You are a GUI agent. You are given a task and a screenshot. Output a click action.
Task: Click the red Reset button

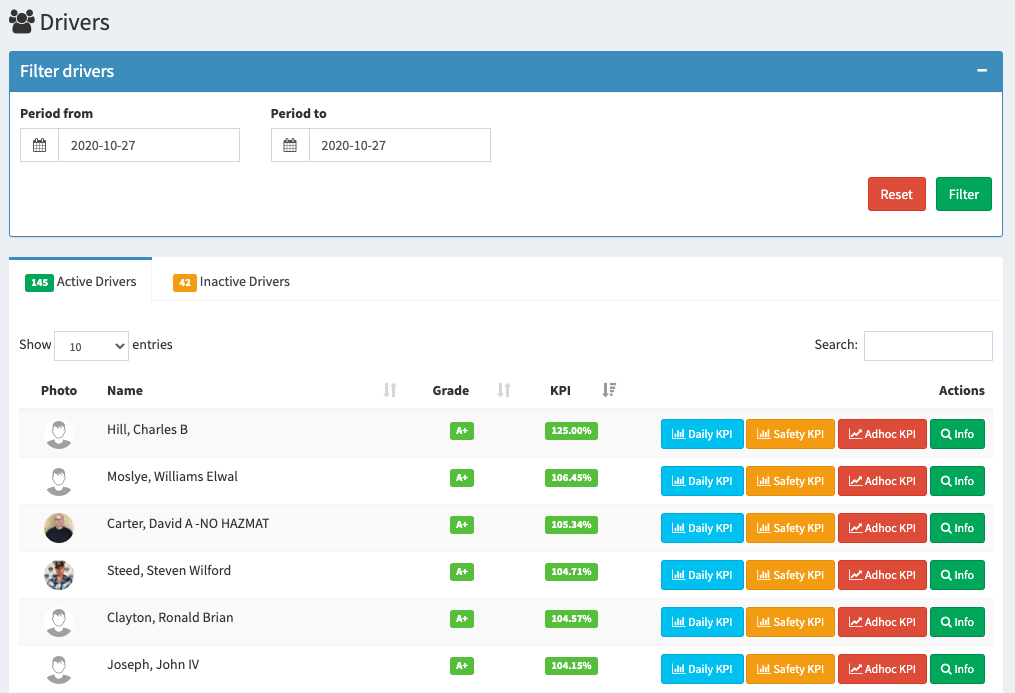point(897,194)
